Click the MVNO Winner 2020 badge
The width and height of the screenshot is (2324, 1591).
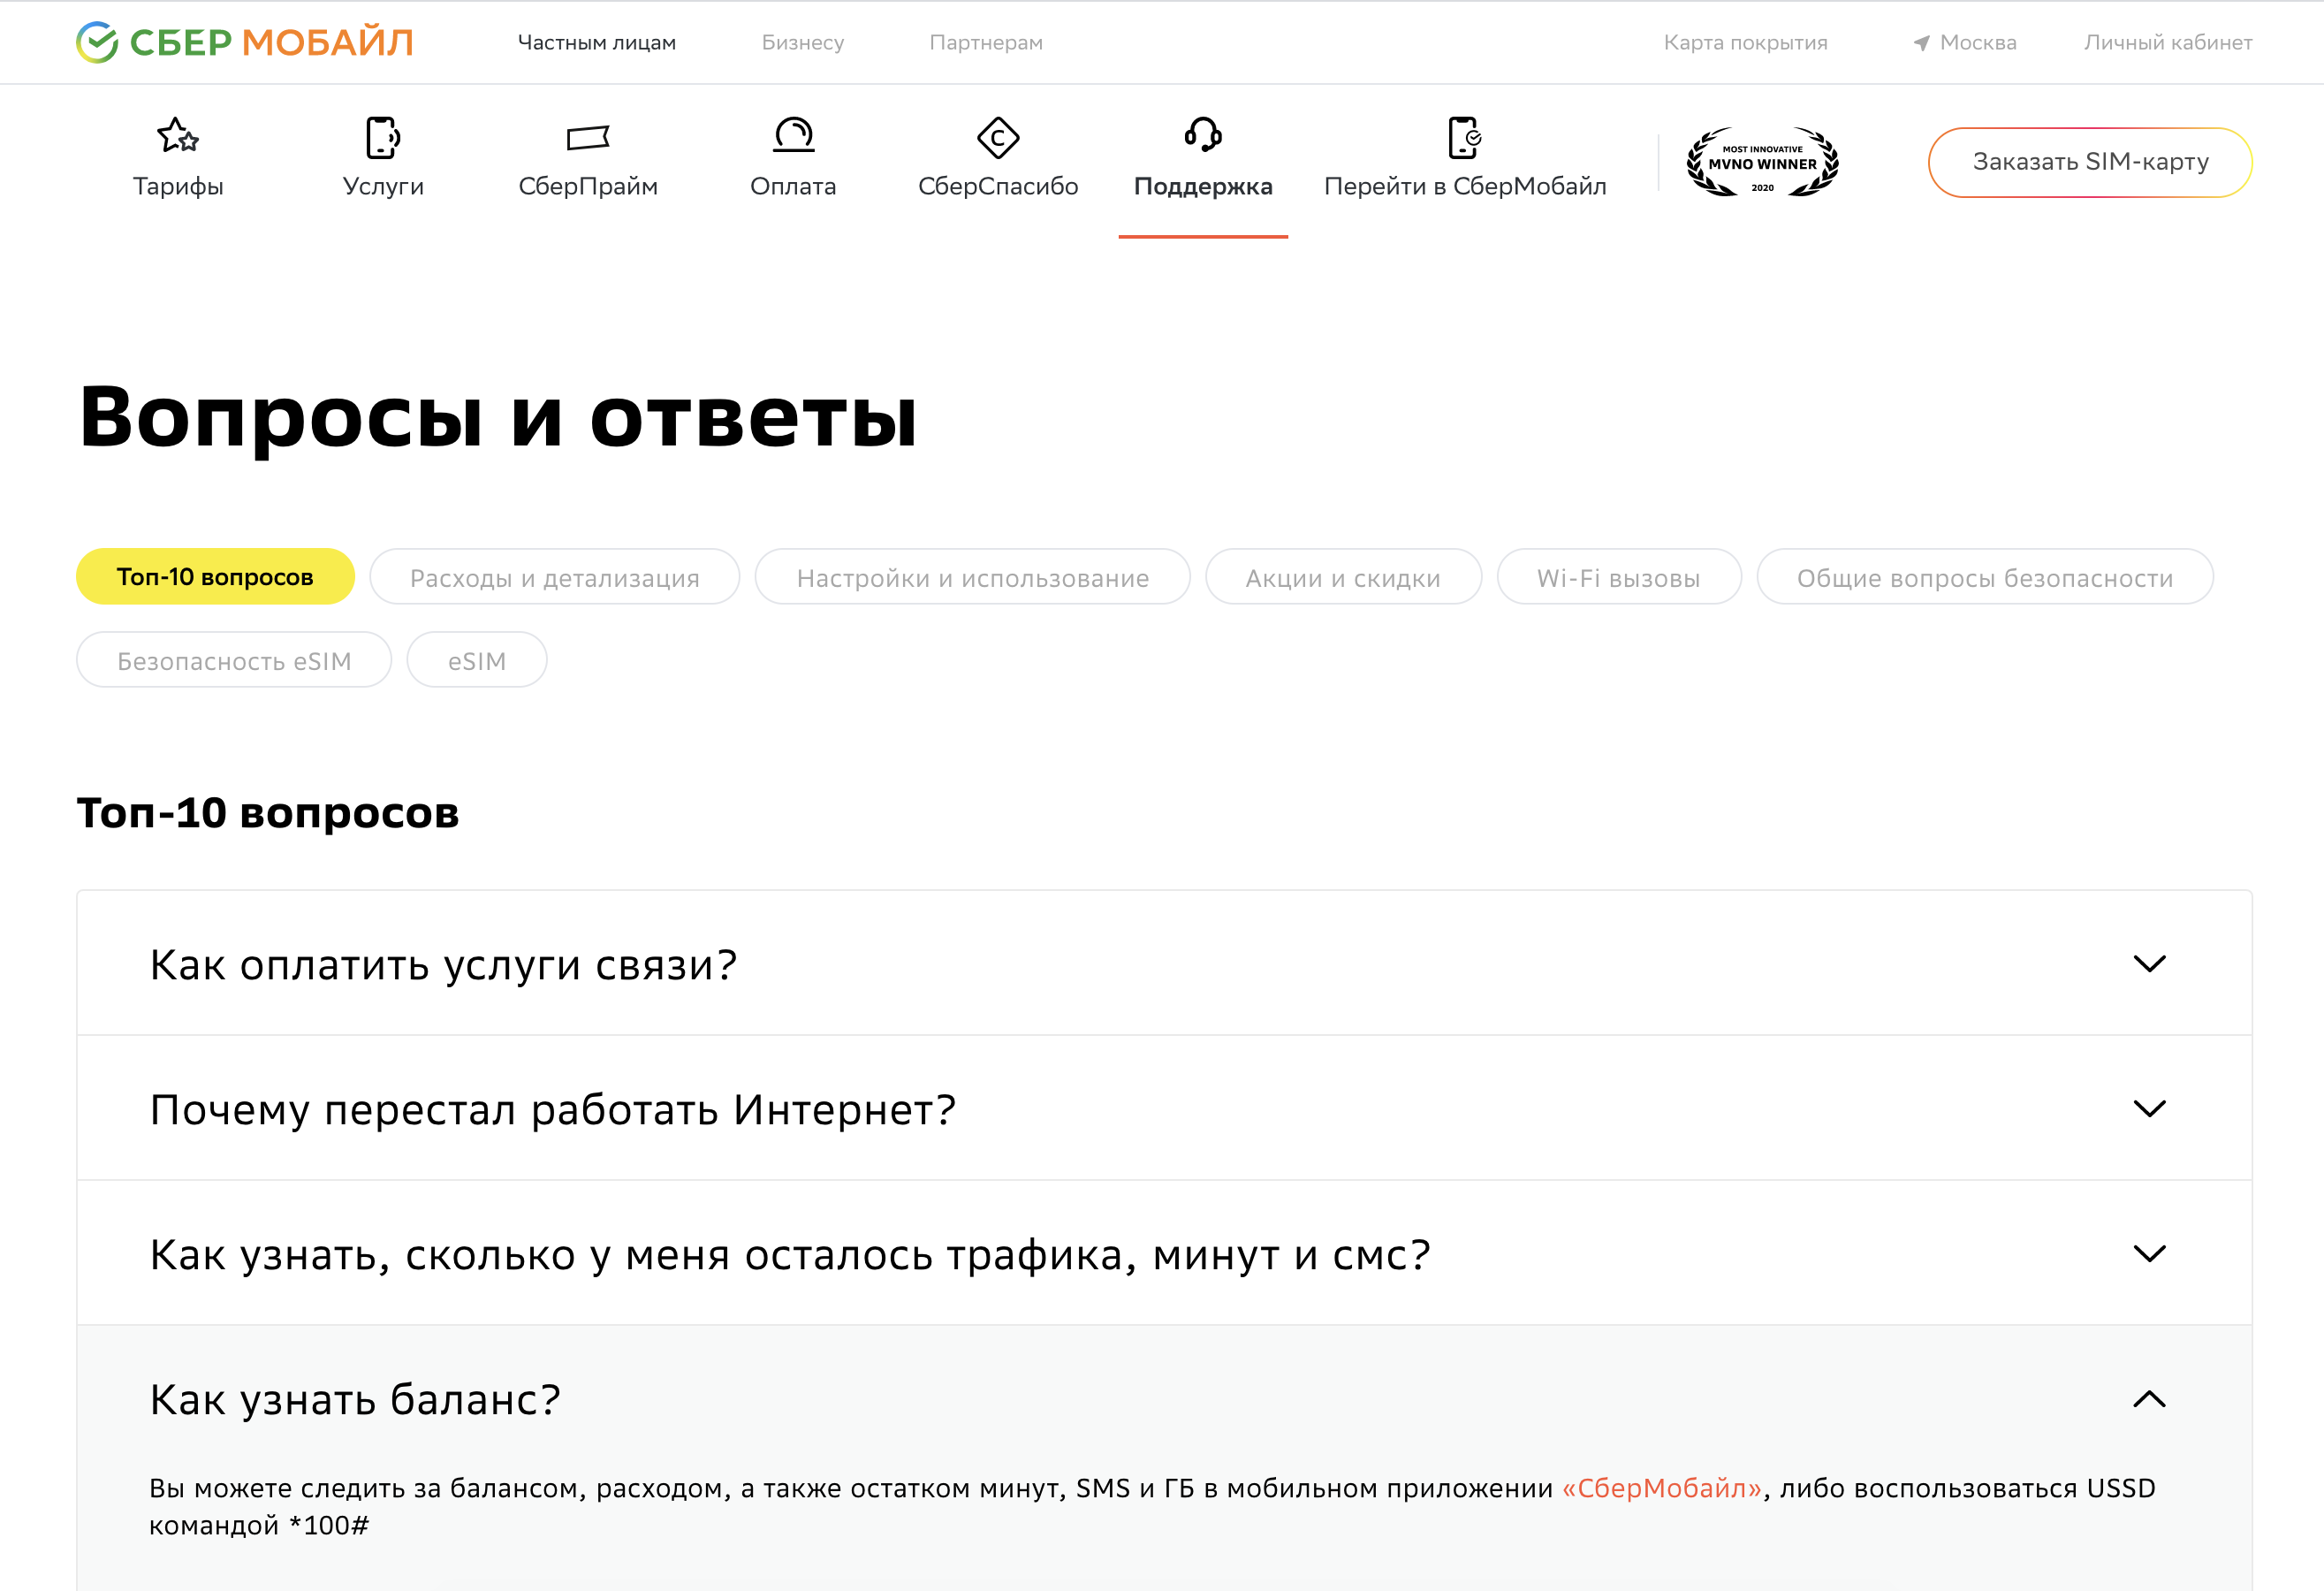(x=1763, y=162)
